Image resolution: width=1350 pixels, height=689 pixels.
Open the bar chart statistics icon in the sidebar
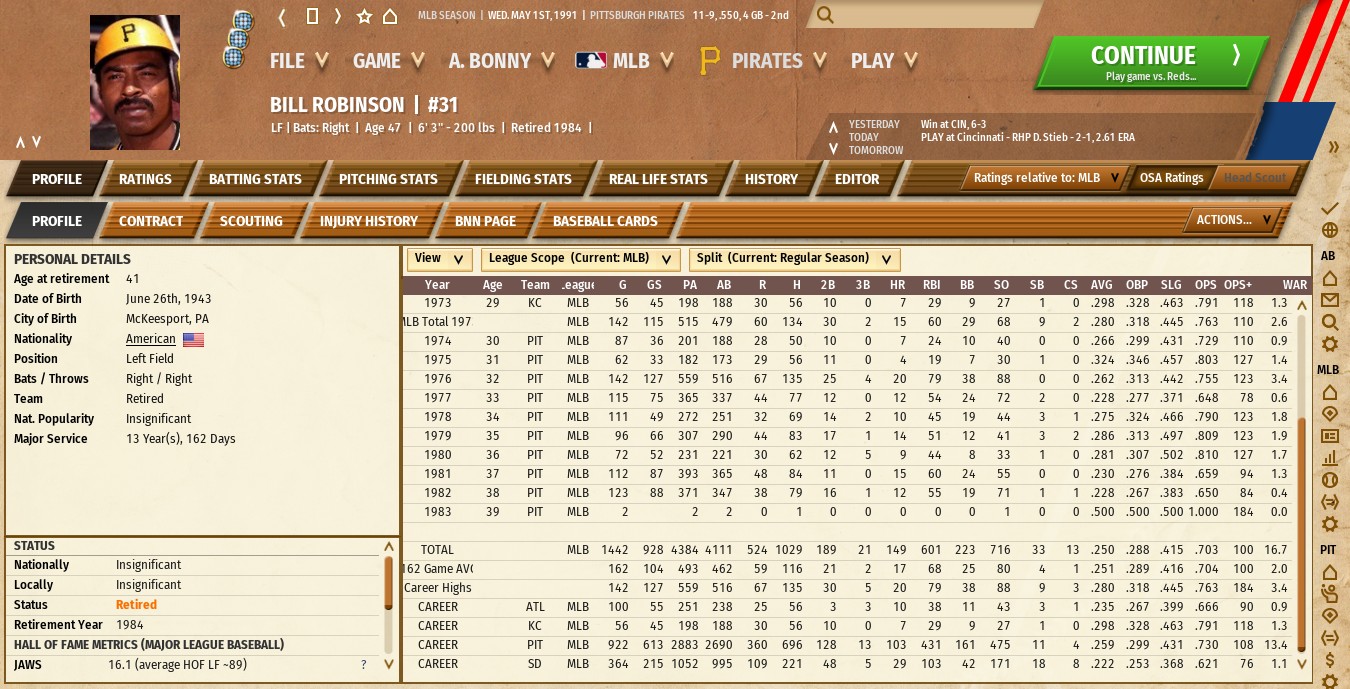coord(1329,458)
